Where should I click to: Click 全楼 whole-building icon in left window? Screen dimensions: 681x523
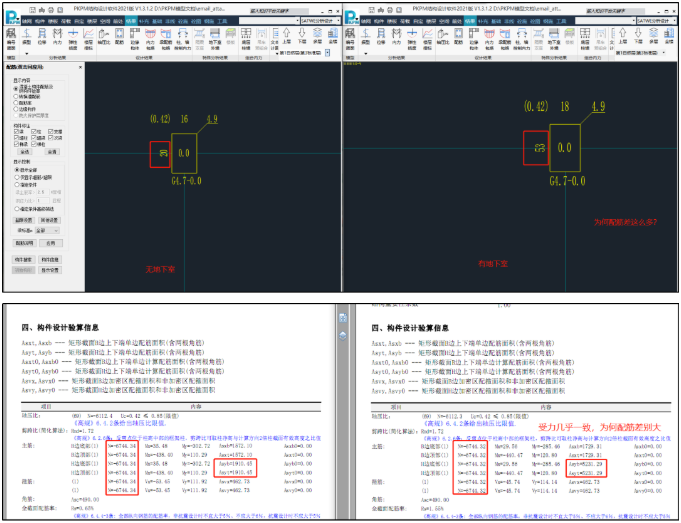(x=333, y=36)
